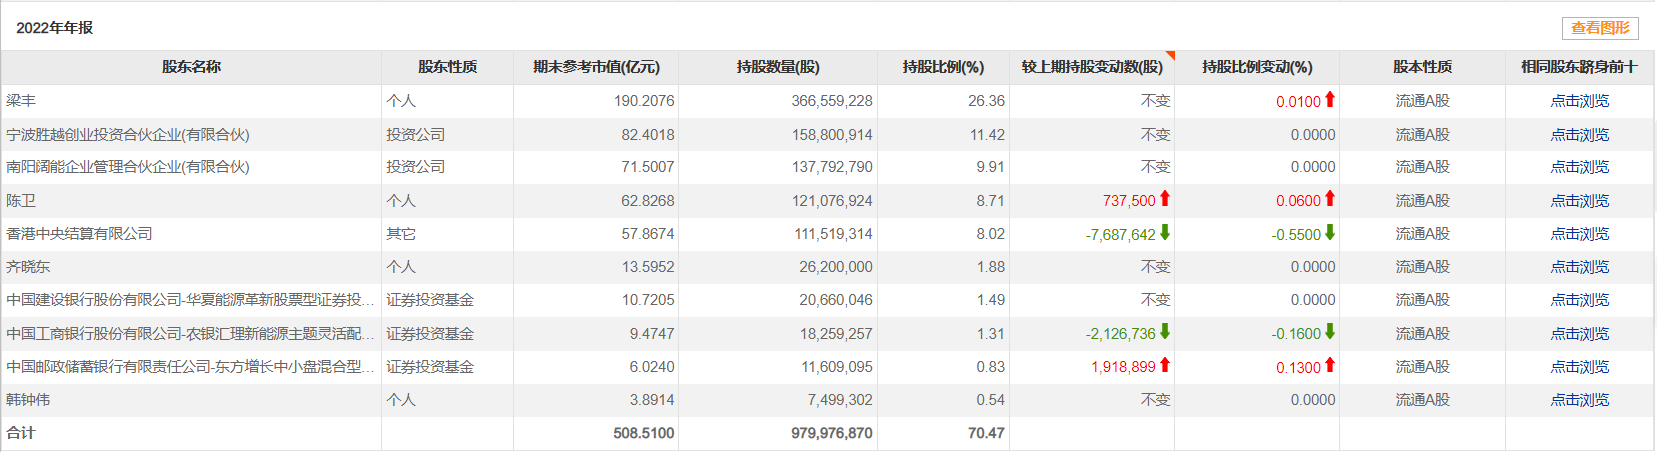Click green down arrow beside -2,126,736
The image size is (1657, 452).
1165,332
